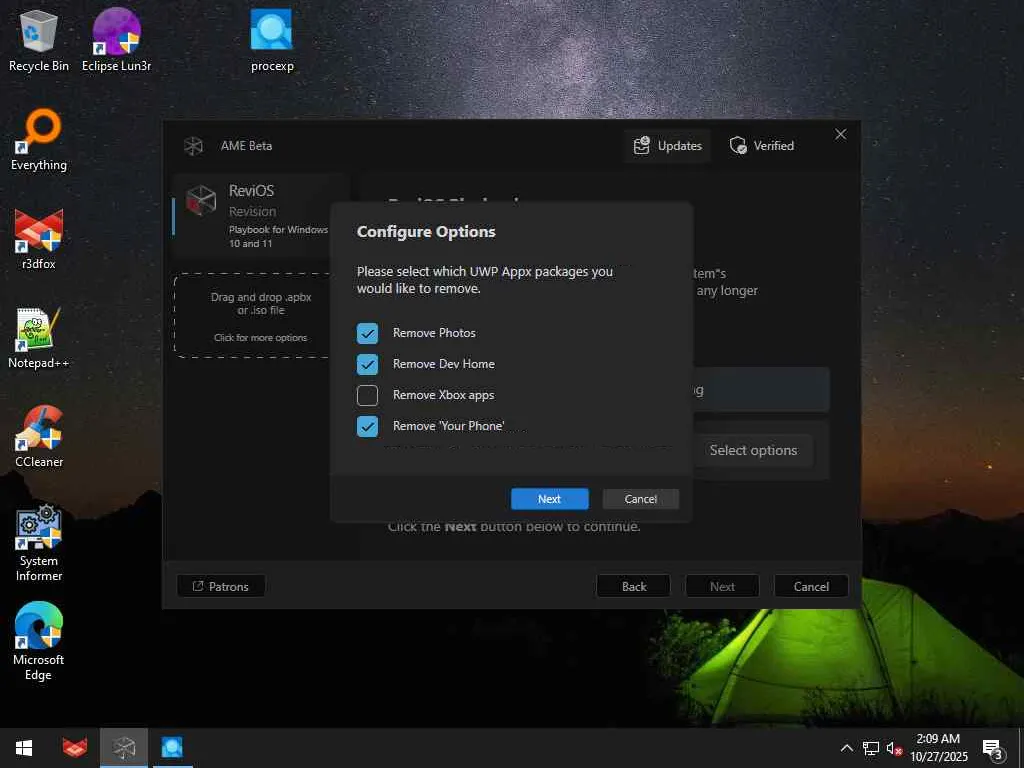Open the Microsoft Edge desktop icon
Image resolution: width=1024 pixels, height=768 pixels.
(39, 642)
